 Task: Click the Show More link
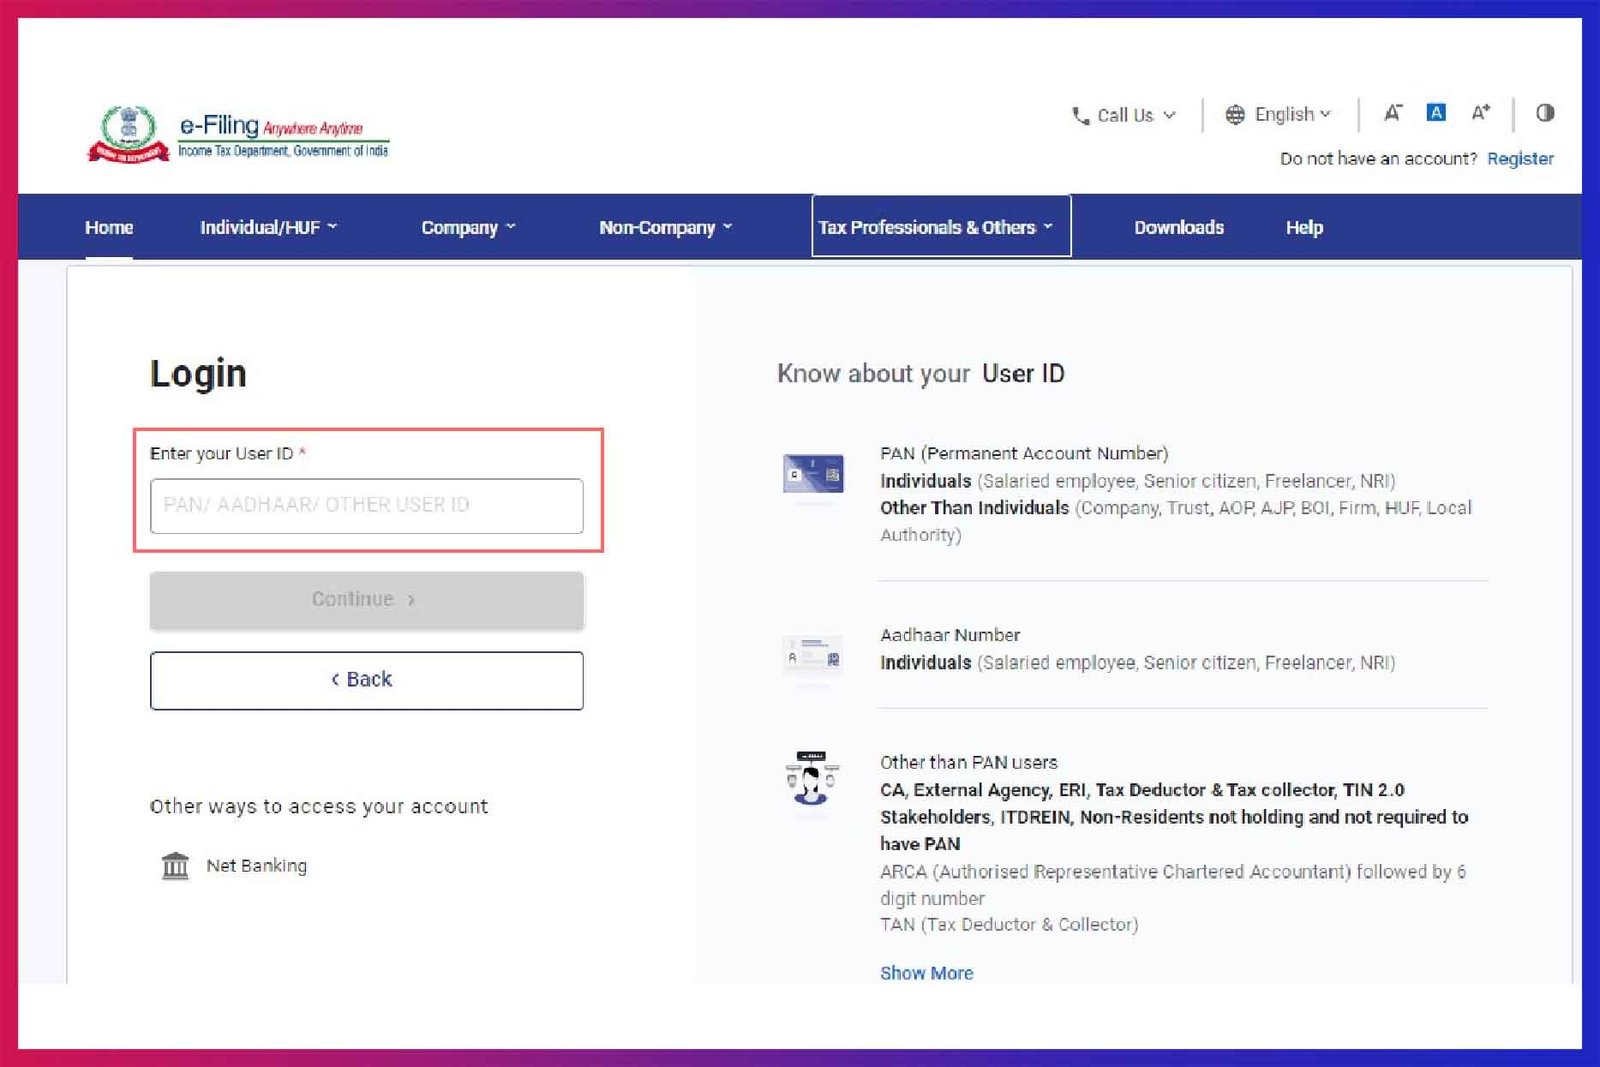point(926,972)
